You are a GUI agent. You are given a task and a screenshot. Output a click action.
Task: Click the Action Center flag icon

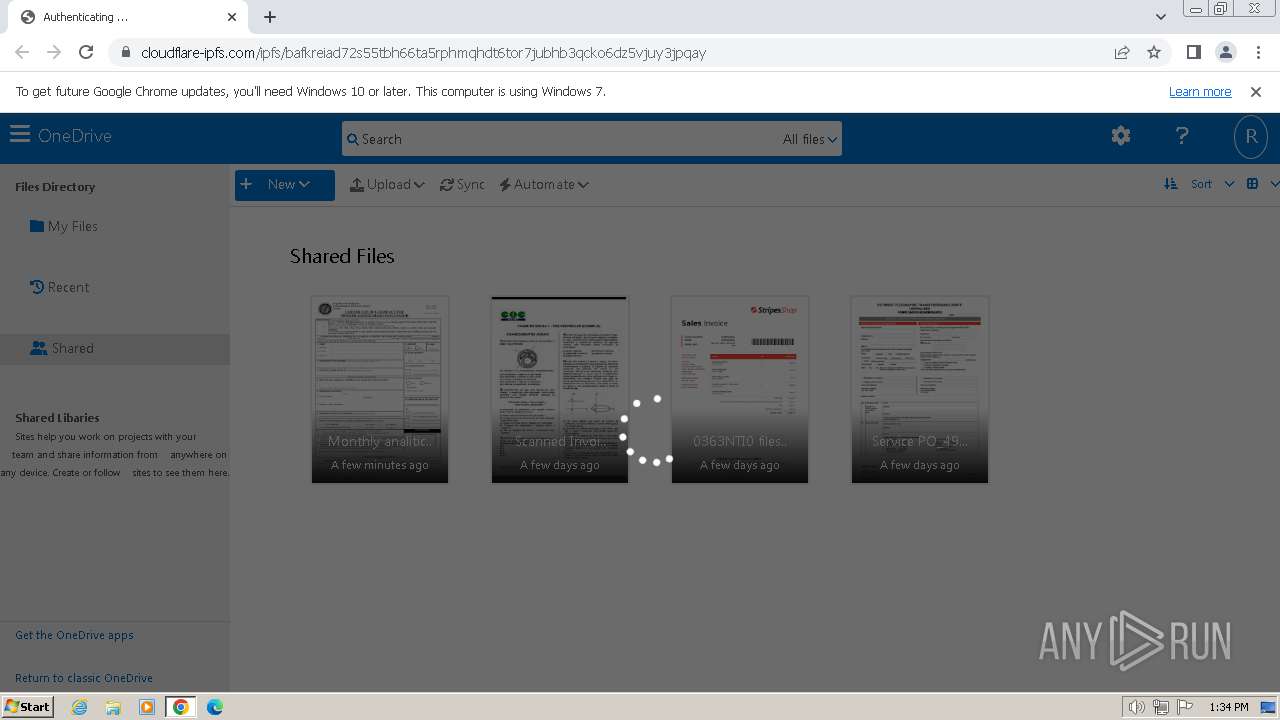coord(1185,707)
